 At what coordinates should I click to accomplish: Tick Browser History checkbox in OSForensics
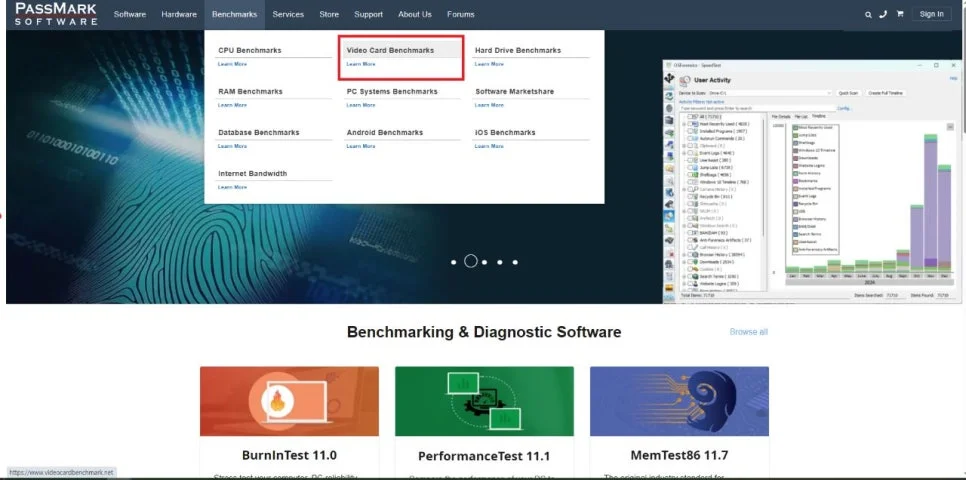(691, 254)
